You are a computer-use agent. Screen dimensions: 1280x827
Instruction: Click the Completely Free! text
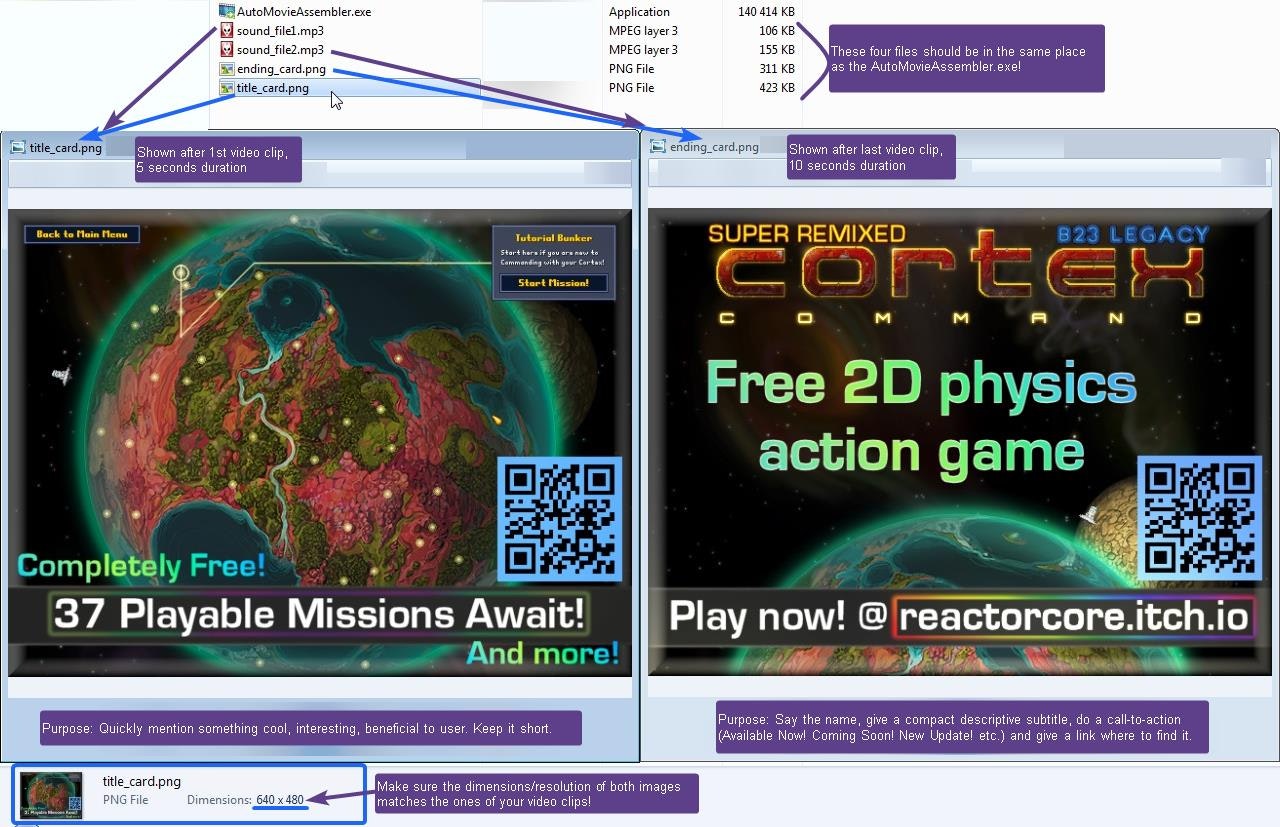(141, 566)
